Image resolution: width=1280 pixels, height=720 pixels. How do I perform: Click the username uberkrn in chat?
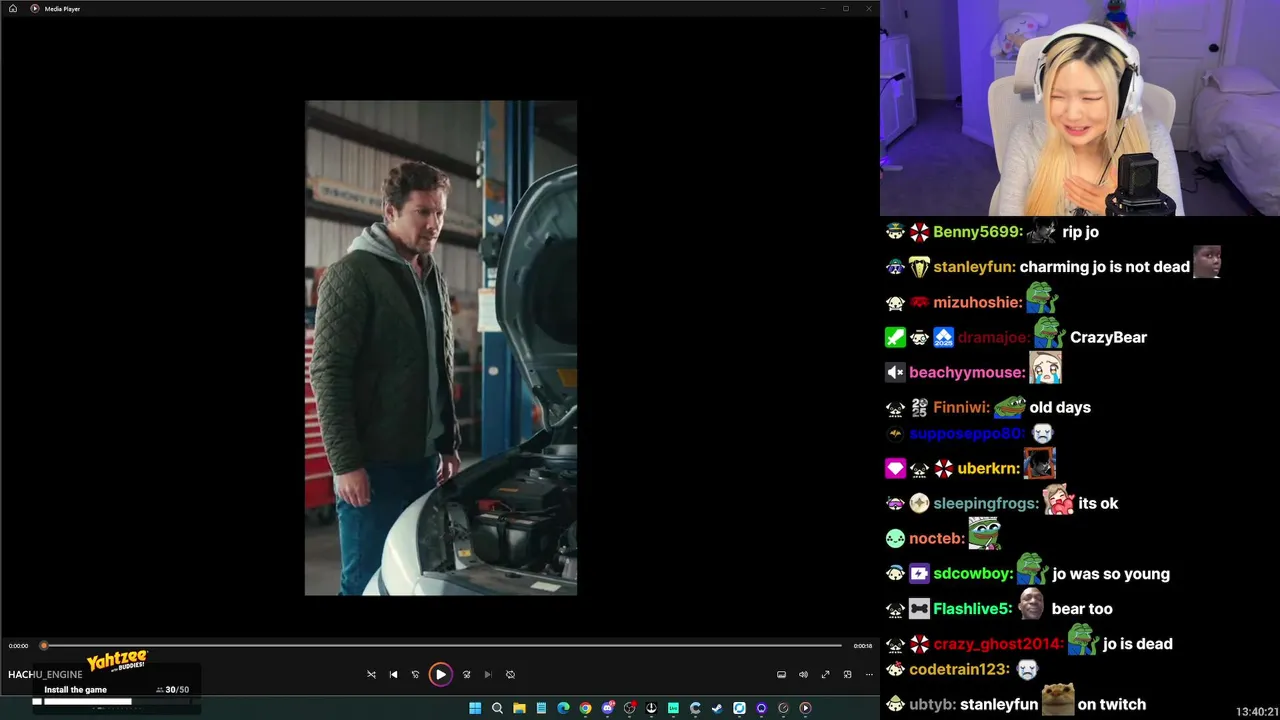click(989, 468)
